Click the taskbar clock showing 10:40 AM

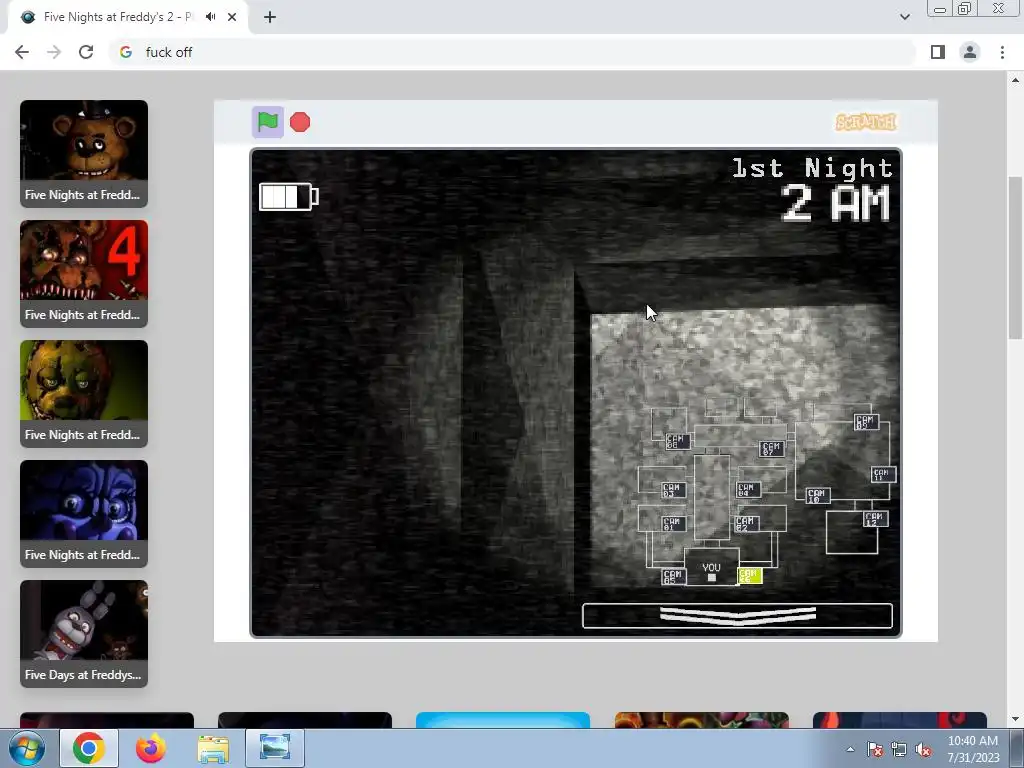pos(973,749)
